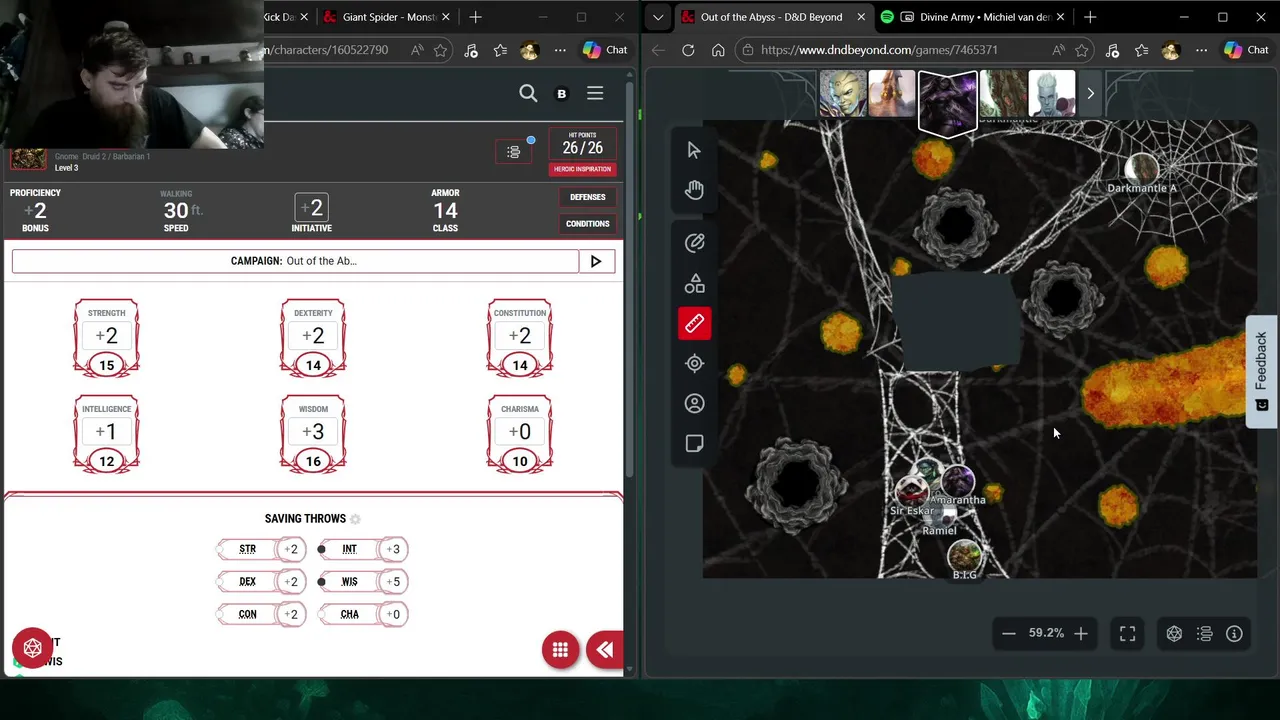Click the Heroic Inspiration button
This screenshot has width=1280, height=720.
[x=583, y=169]
